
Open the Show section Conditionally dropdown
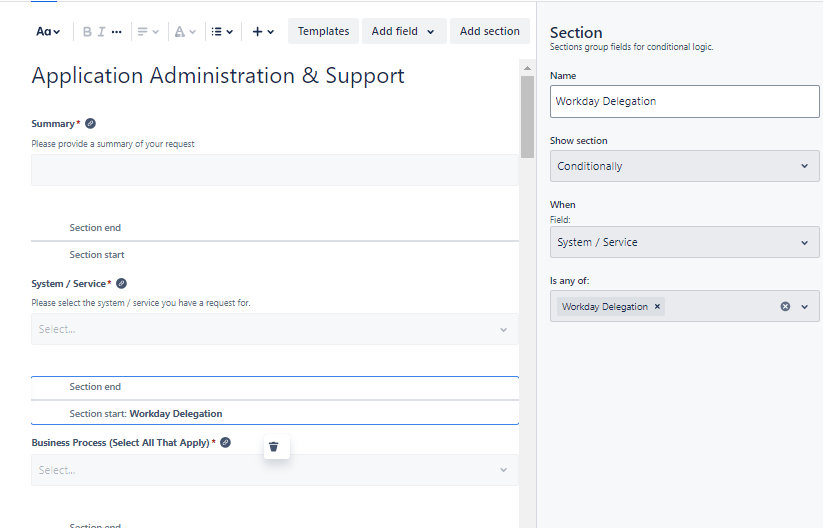coord(684,166)
